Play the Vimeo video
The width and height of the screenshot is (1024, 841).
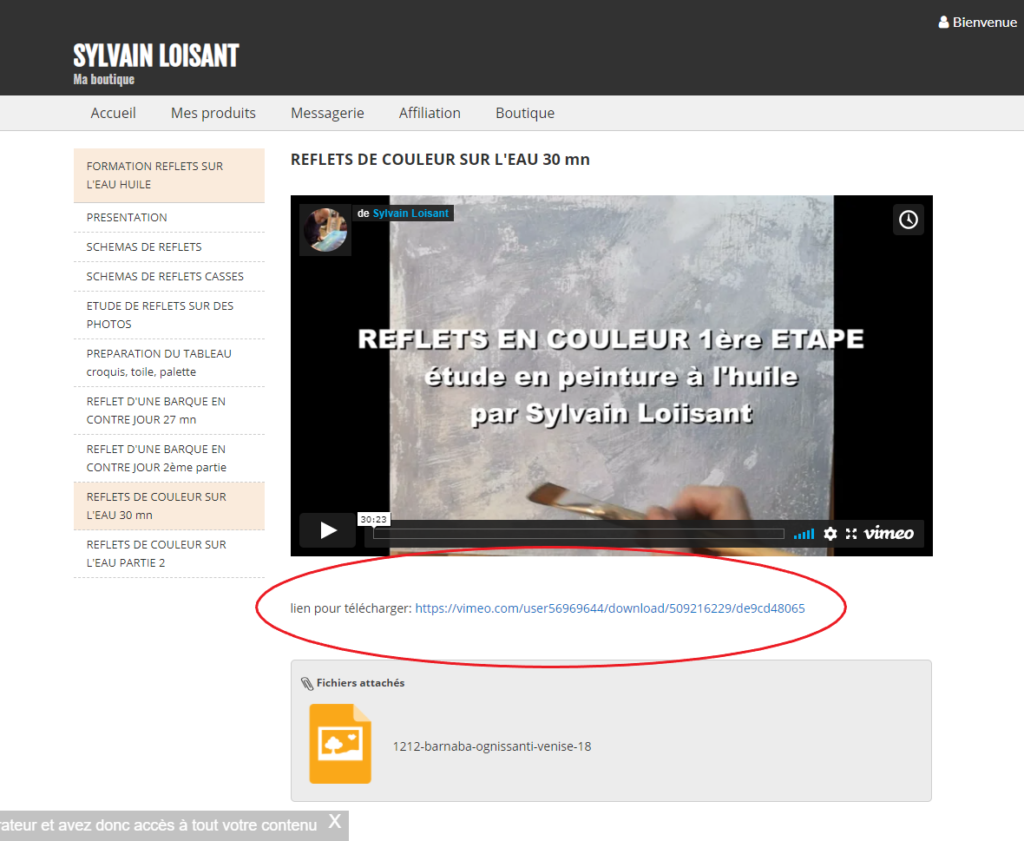328,530
